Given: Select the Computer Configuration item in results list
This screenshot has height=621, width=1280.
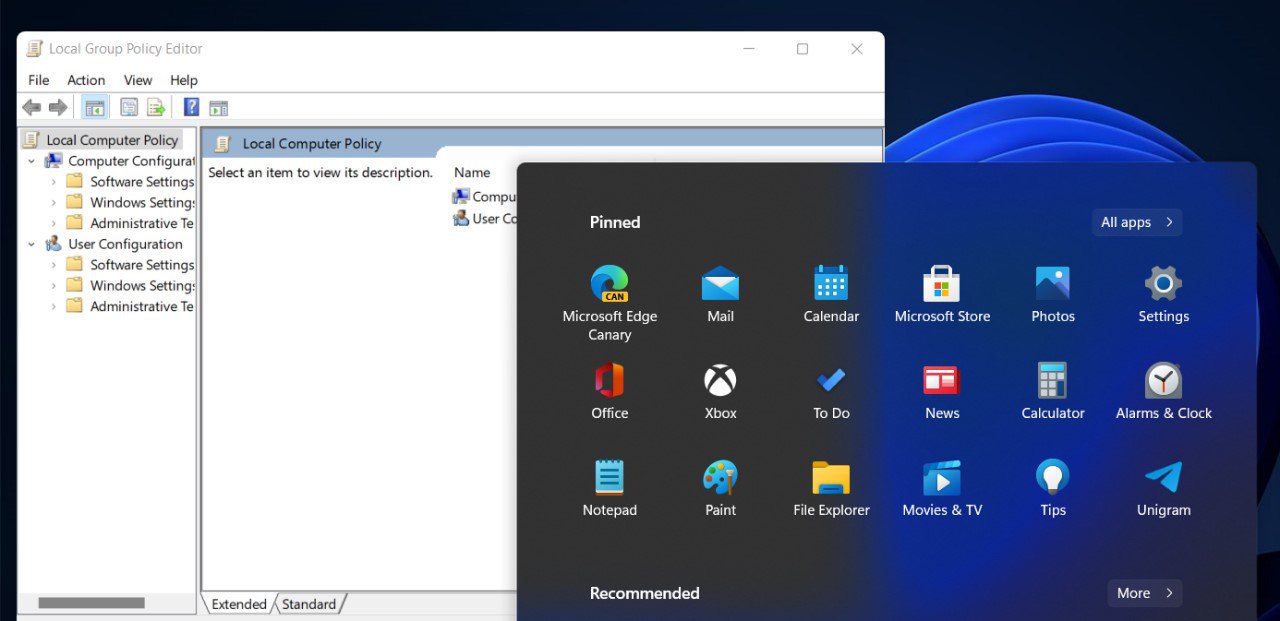Looking at the screenshot, I should tap(484, 197).
